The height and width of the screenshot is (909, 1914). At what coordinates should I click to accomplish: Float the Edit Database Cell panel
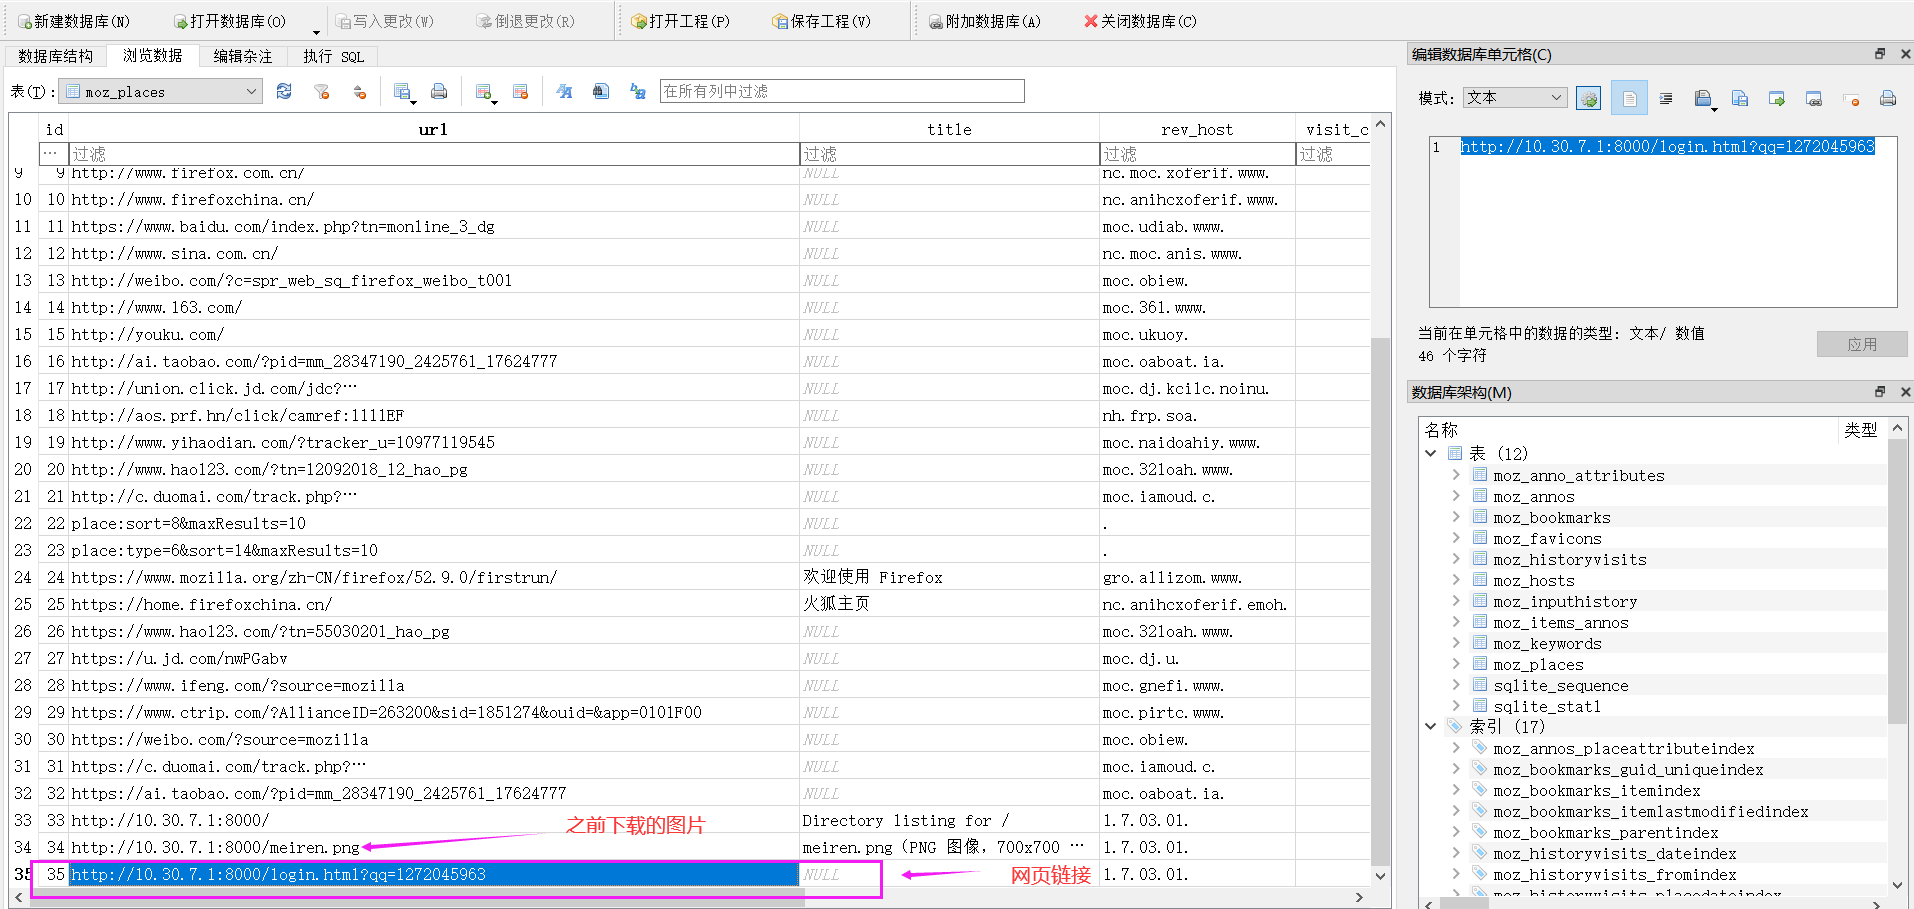(1880, 54)
